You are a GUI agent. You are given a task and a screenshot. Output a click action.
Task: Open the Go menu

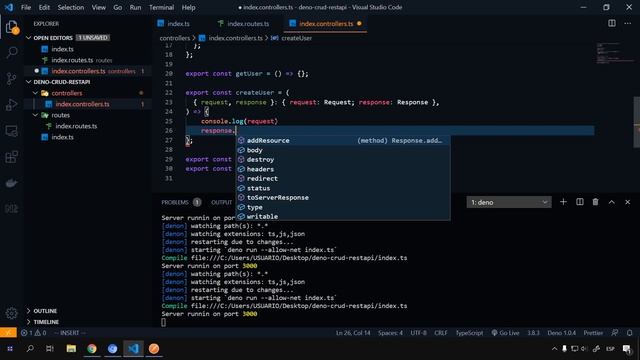(118, 7)
